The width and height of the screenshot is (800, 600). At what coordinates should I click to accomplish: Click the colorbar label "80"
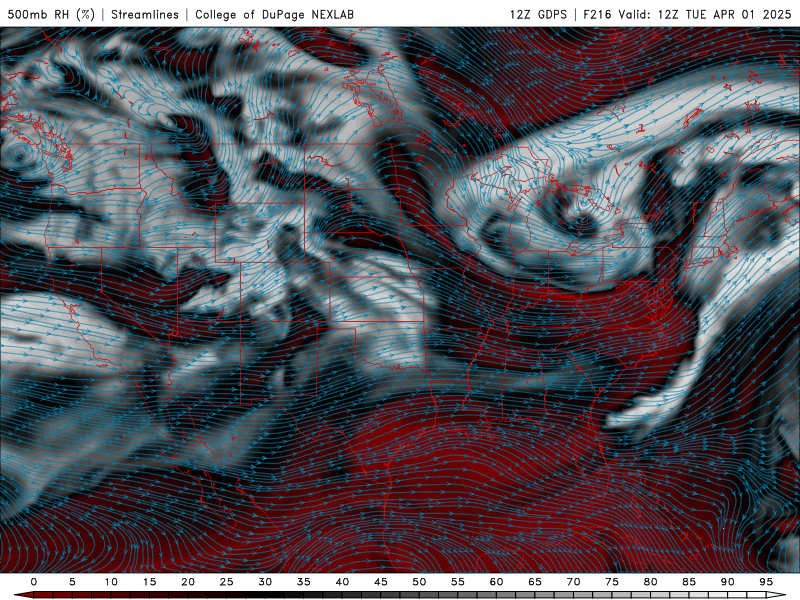tap(651, 582)
